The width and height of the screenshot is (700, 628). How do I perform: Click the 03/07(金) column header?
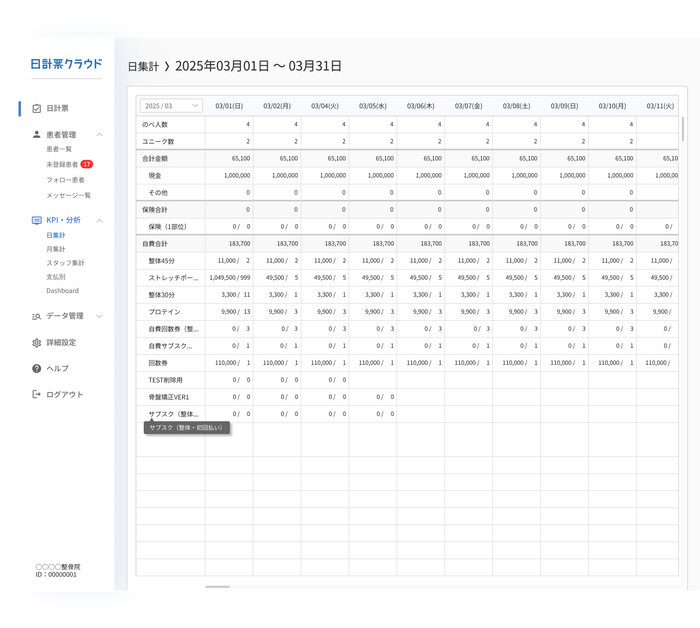[468, 106]
